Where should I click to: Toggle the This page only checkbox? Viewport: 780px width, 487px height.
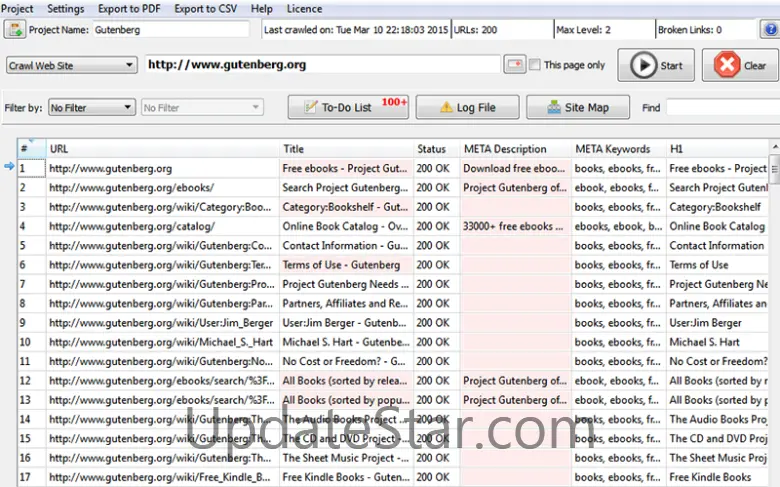point(535,65)
